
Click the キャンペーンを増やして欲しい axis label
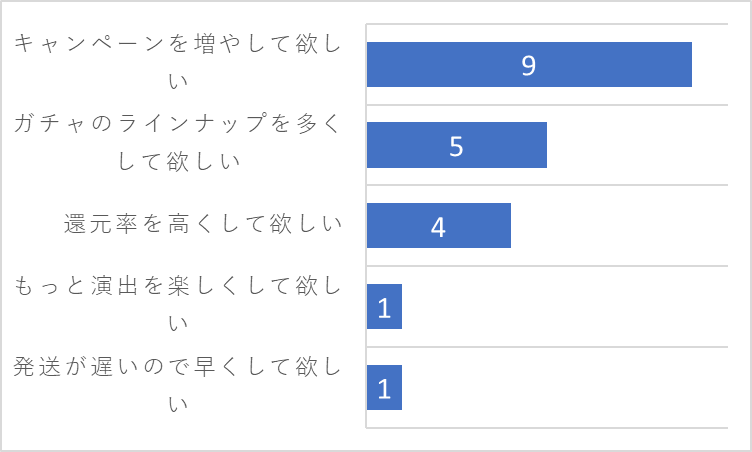pyautogui.click(x=177, y=61)
